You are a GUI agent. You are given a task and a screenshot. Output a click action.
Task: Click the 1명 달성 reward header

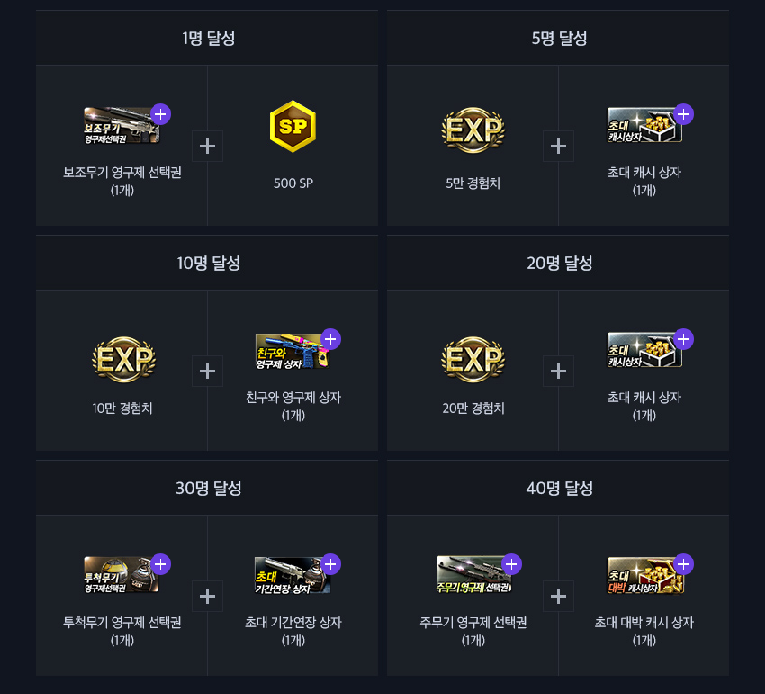tap(207, 38)
